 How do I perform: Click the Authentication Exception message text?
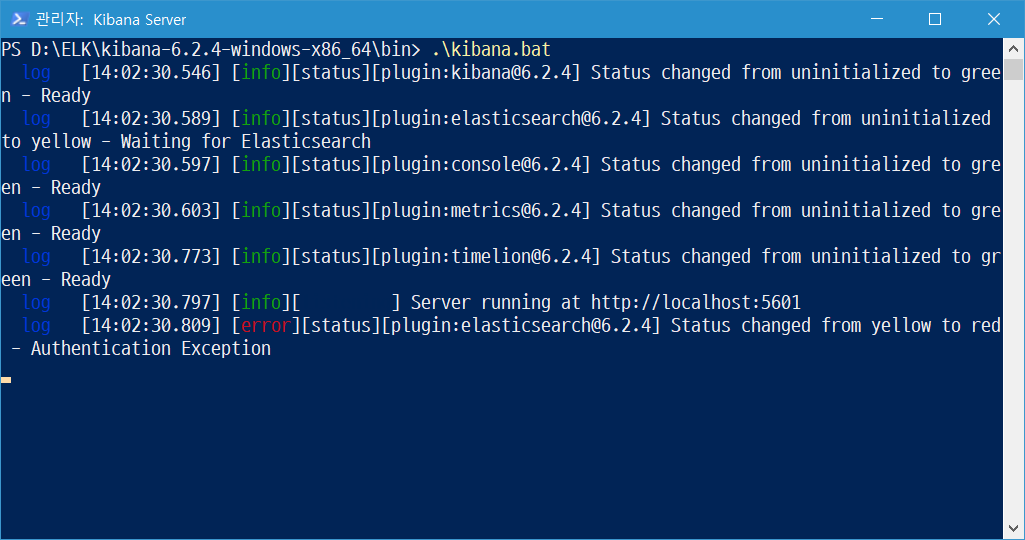(x=150, y=348)
